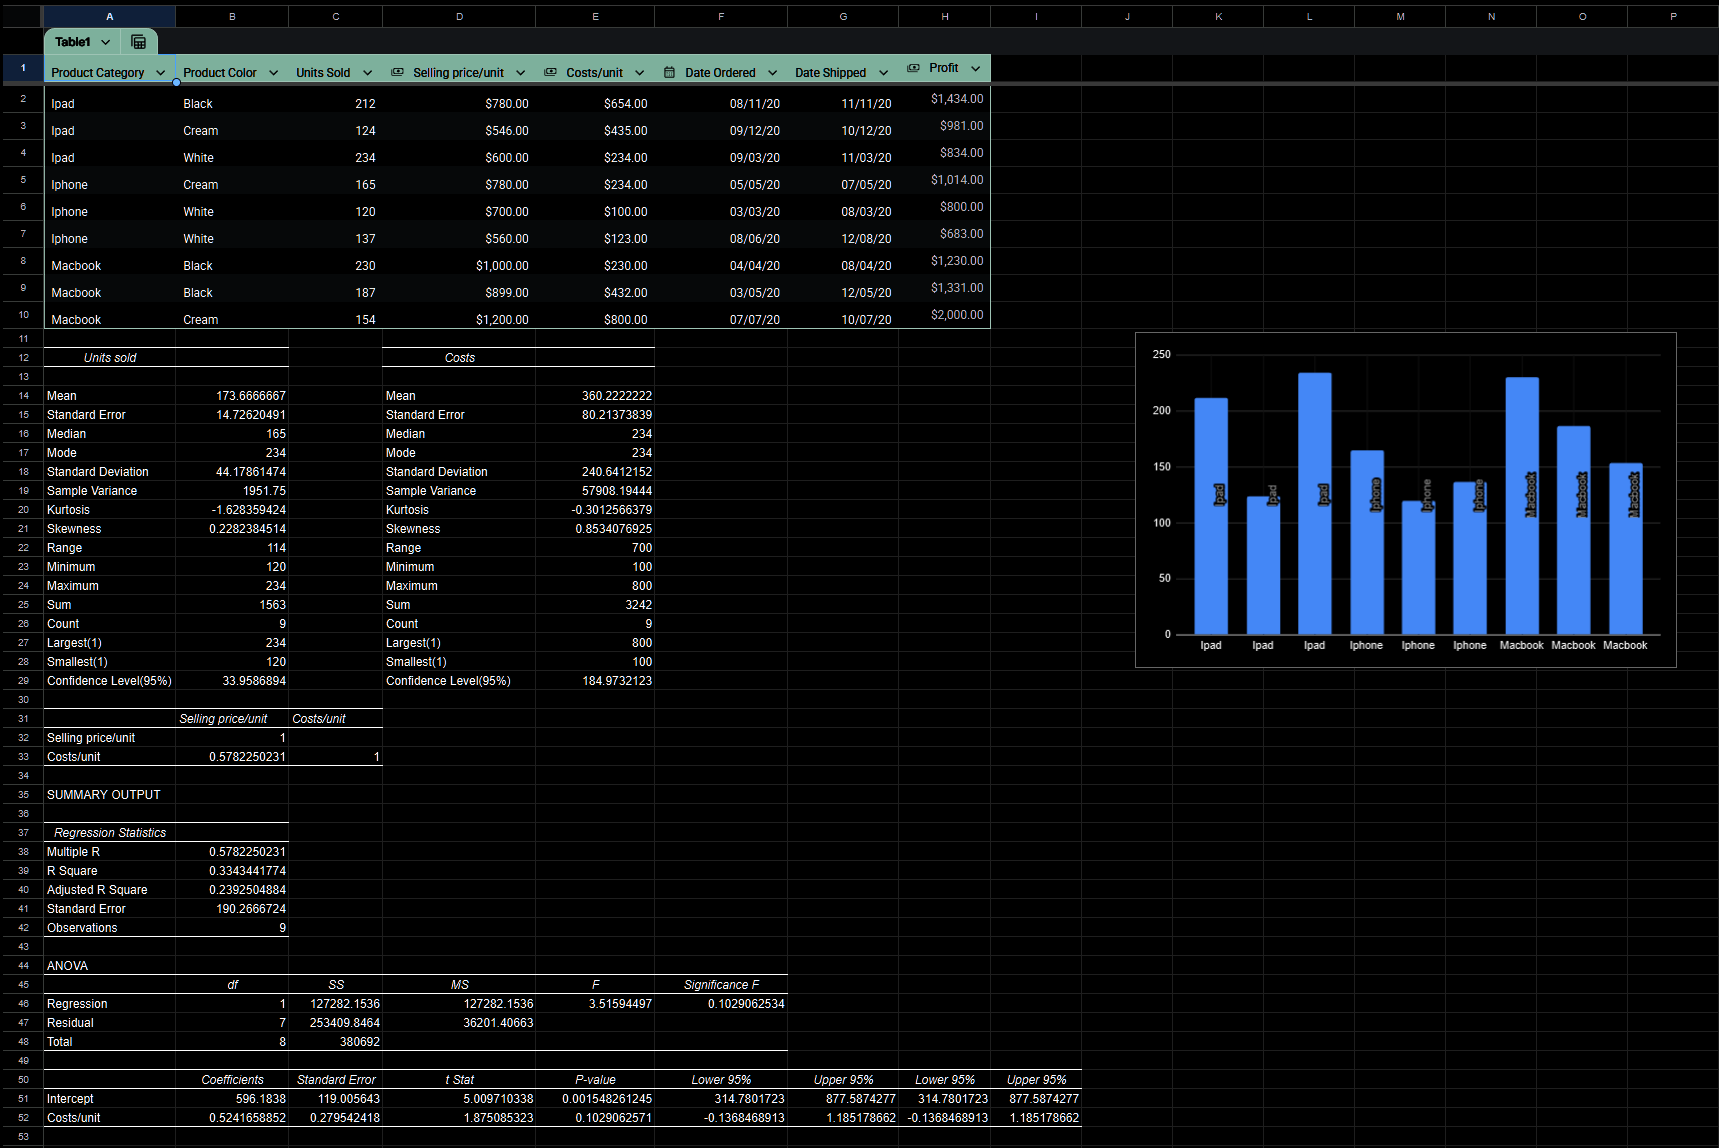Viewport: 1719px width, 1148px height.
Task: Click the tallest blue bar in the chart
Action: (x=1314, y=503)
